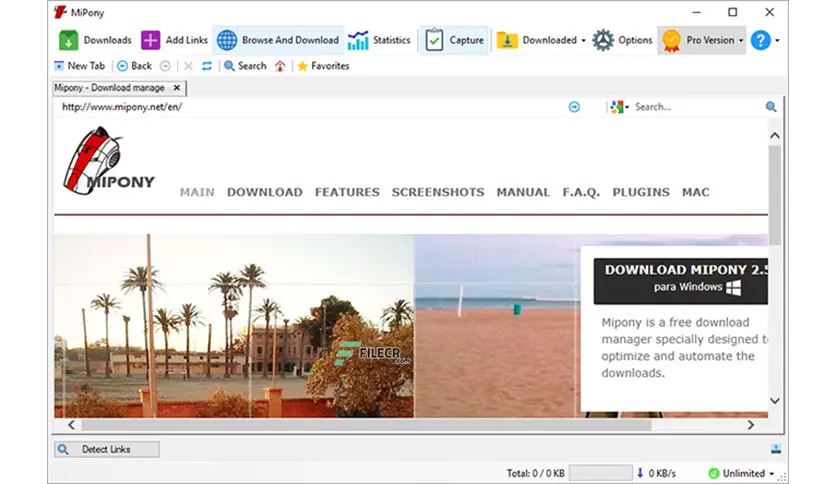Viewport: 836px width, 484px height.
Task: Open the FEATURES link on the webpage
Action: [x=347, y=192]
